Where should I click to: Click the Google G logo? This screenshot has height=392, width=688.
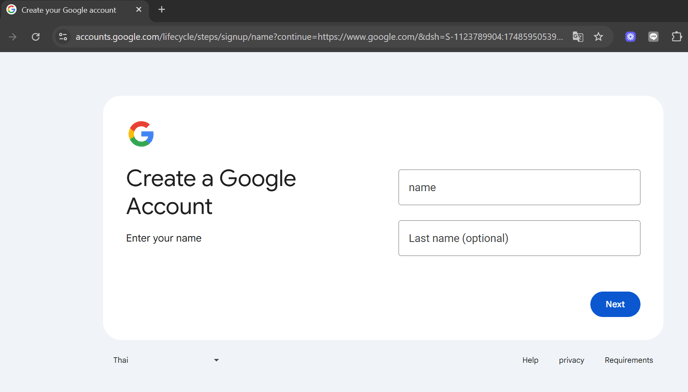tap(141, 134)
